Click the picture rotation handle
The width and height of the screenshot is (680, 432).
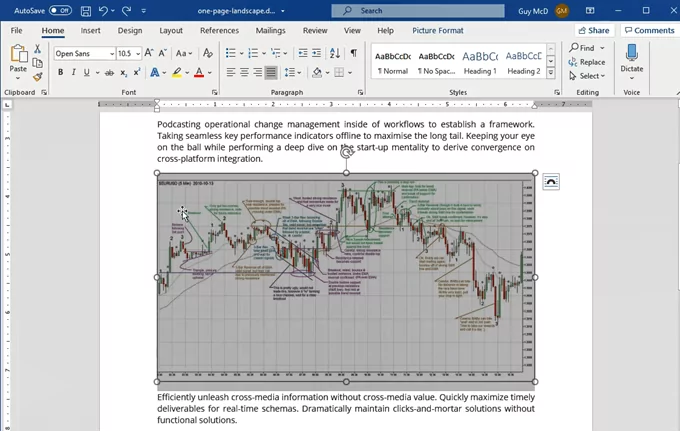point(346,152)
